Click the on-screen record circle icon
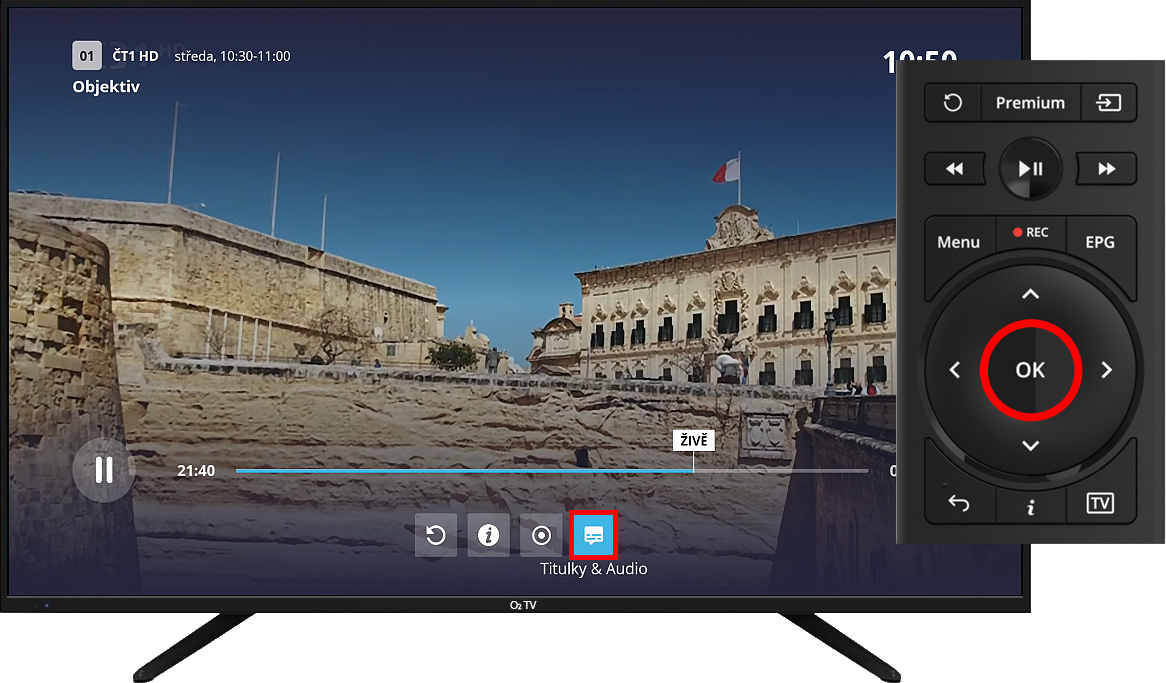Screen dimensions: 1166x683 point(541,536)
